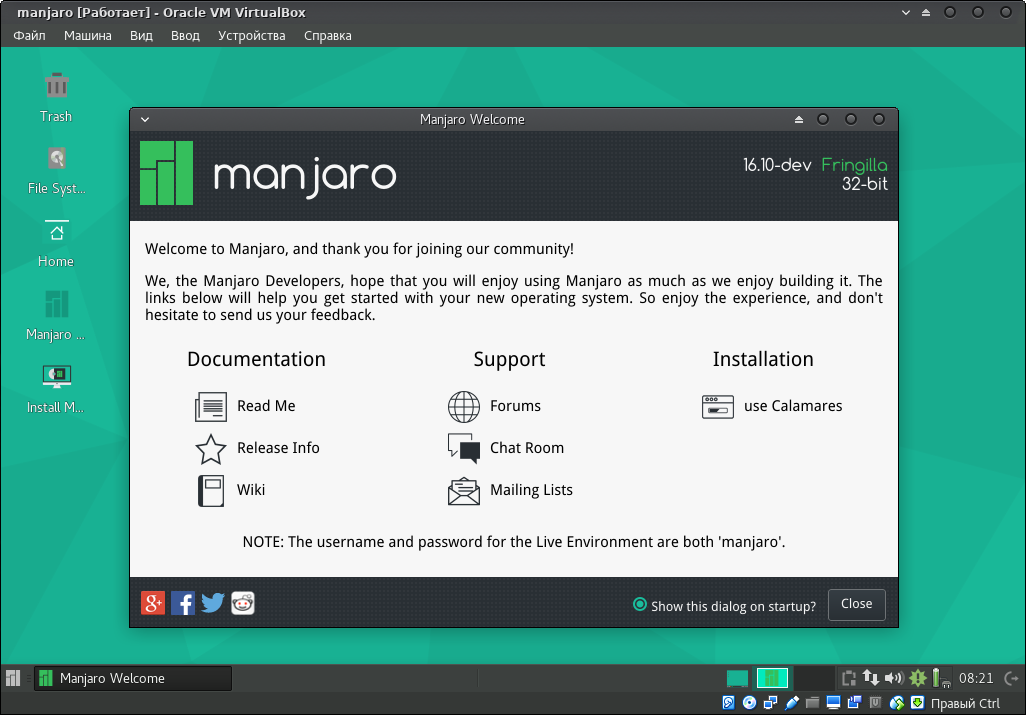Open the Release Info link

pyautogui.click(x=278, y=448)
